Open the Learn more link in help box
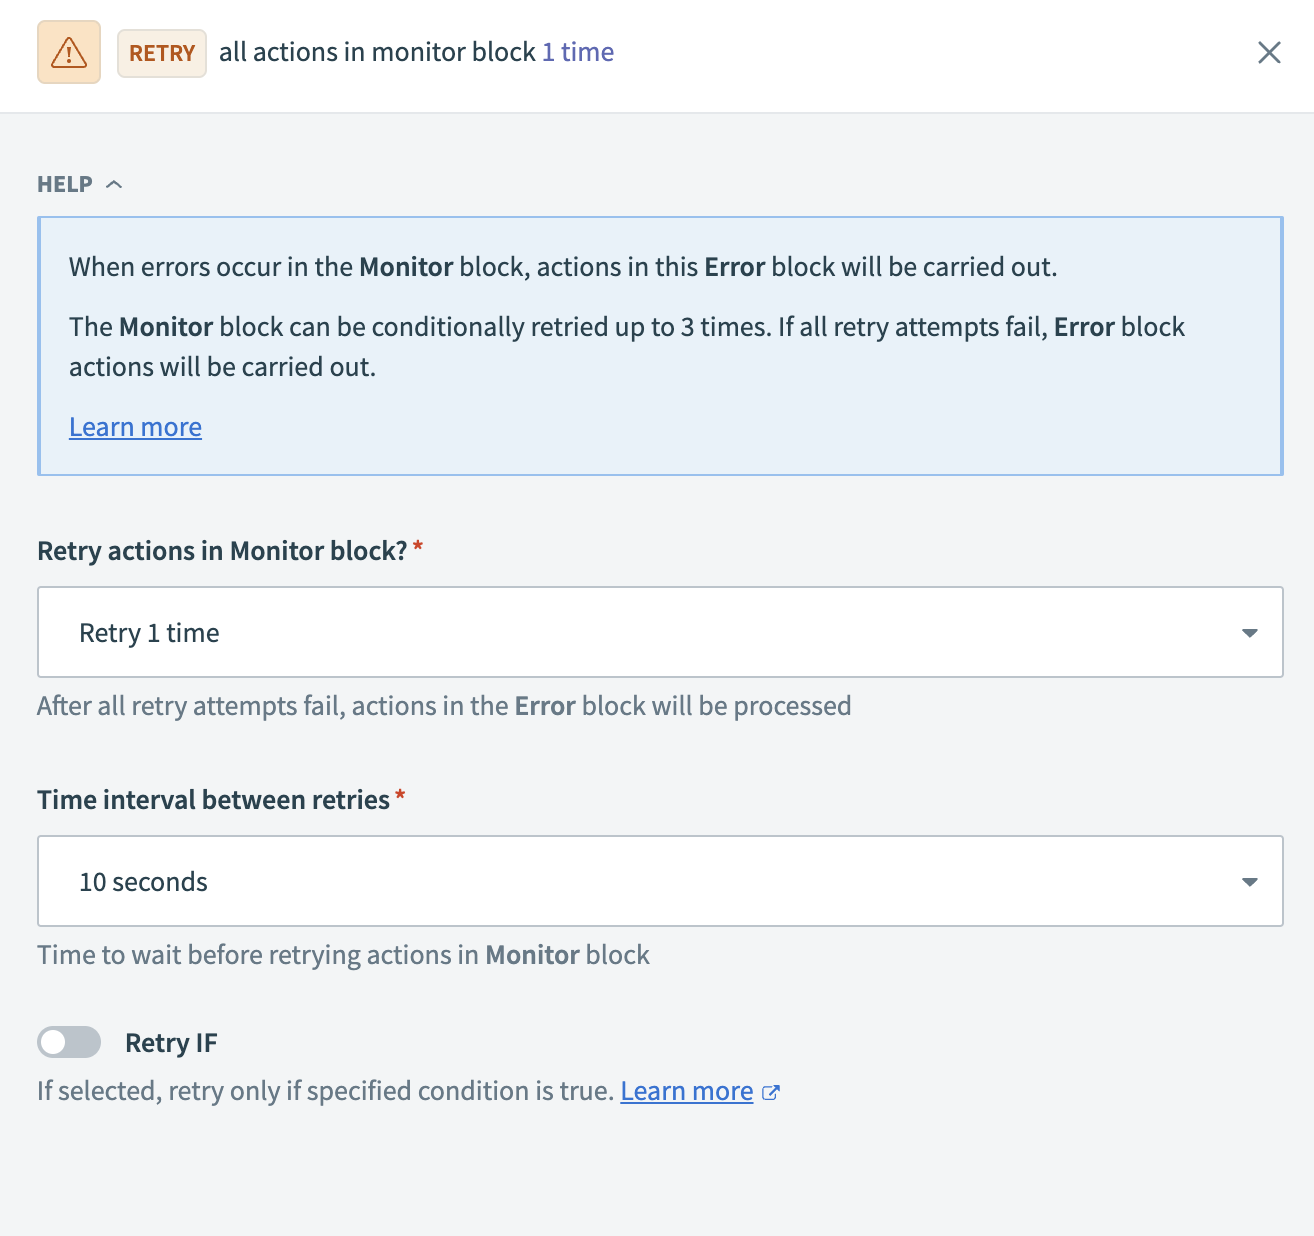This screenshot has width=1314, height=1236. pyautogui.click(x=135, y=427)
